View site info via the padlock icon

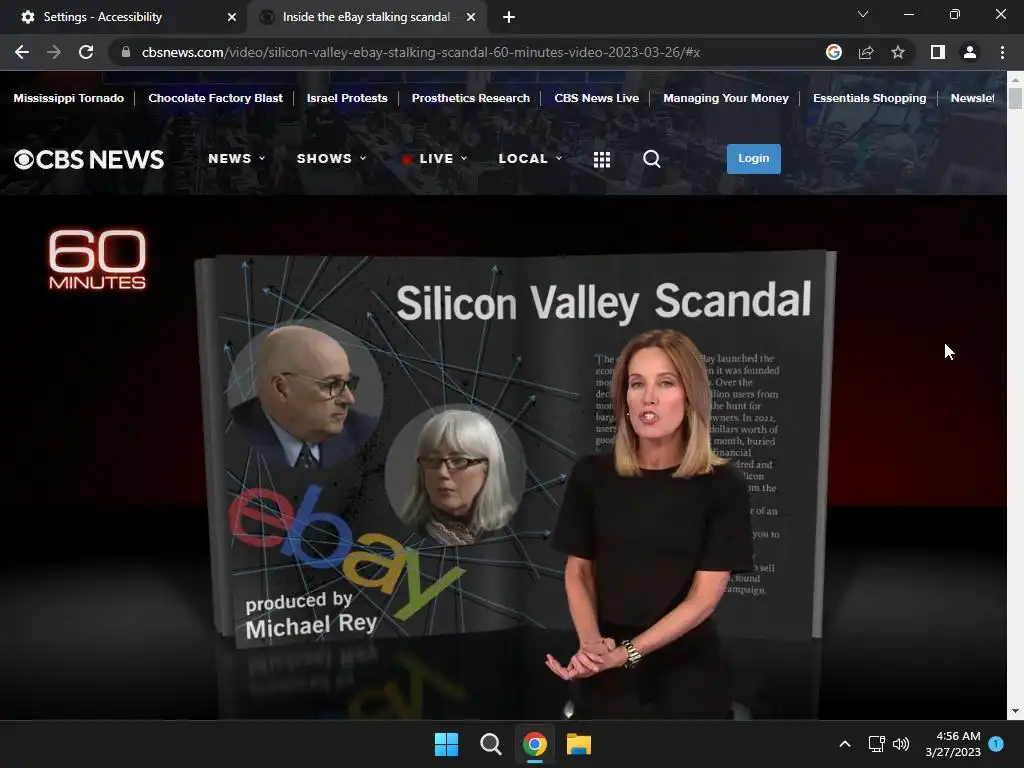pos(126,52)
